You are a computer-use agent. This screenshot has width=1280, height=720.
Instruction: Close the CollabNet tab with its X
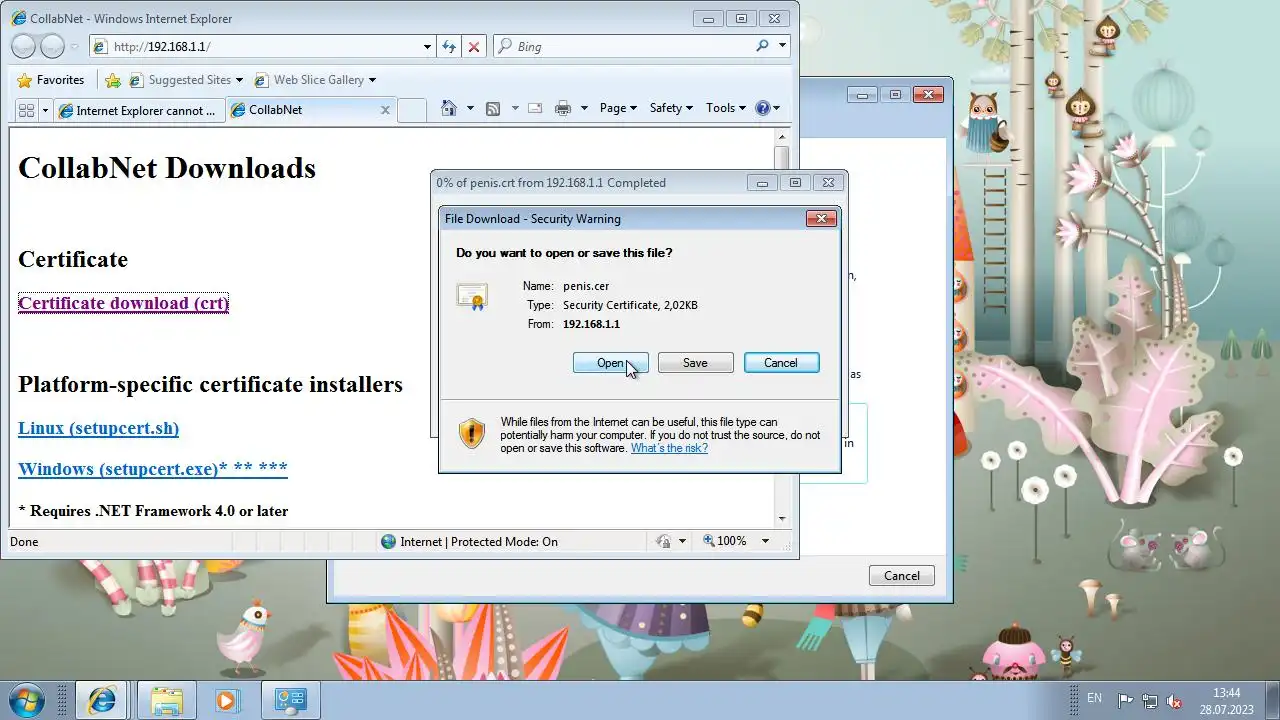coord(385,110)
